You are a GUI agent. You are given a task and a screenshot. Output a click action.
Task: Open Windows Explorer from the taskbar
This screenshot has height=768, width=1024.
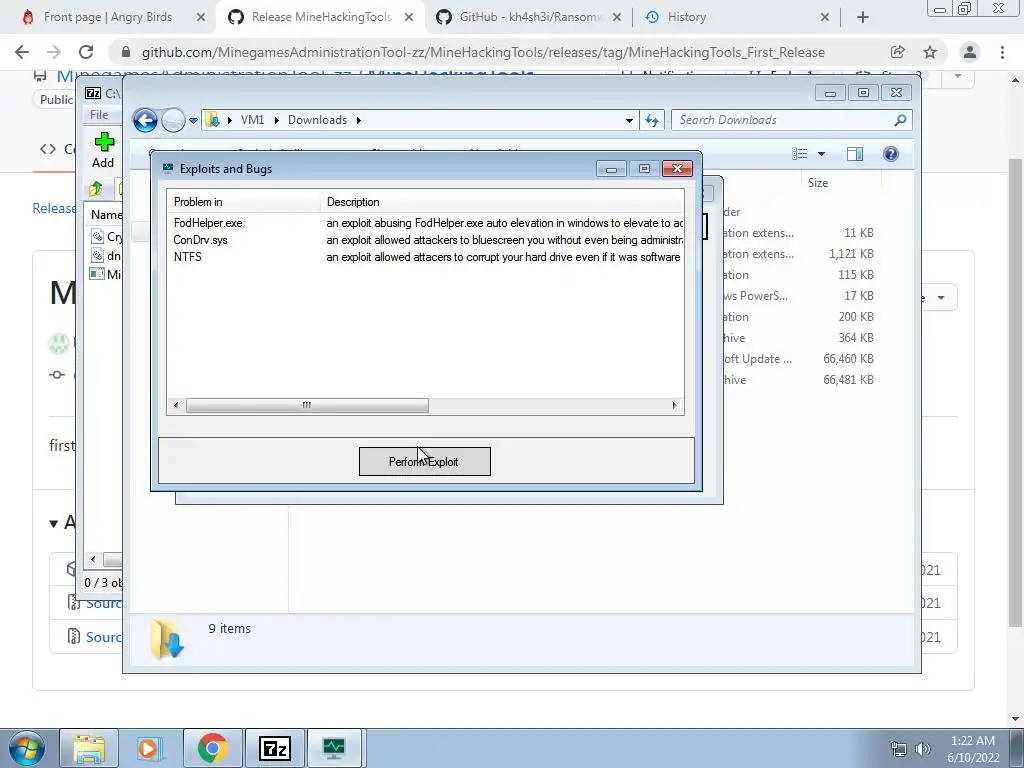coord(89,748)
